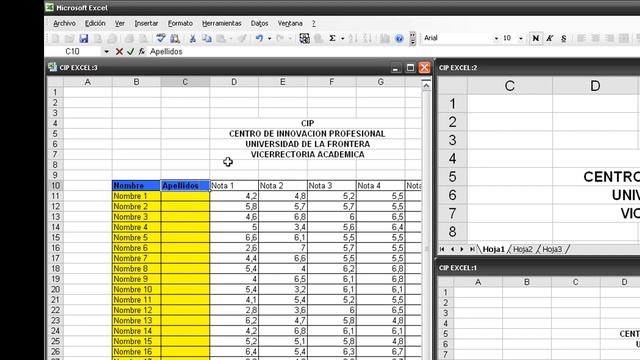Click first-sheet navigation arrow in CIP EXCEL:2
The height and width of the screenshot is (360, 640).
(442, 249)
